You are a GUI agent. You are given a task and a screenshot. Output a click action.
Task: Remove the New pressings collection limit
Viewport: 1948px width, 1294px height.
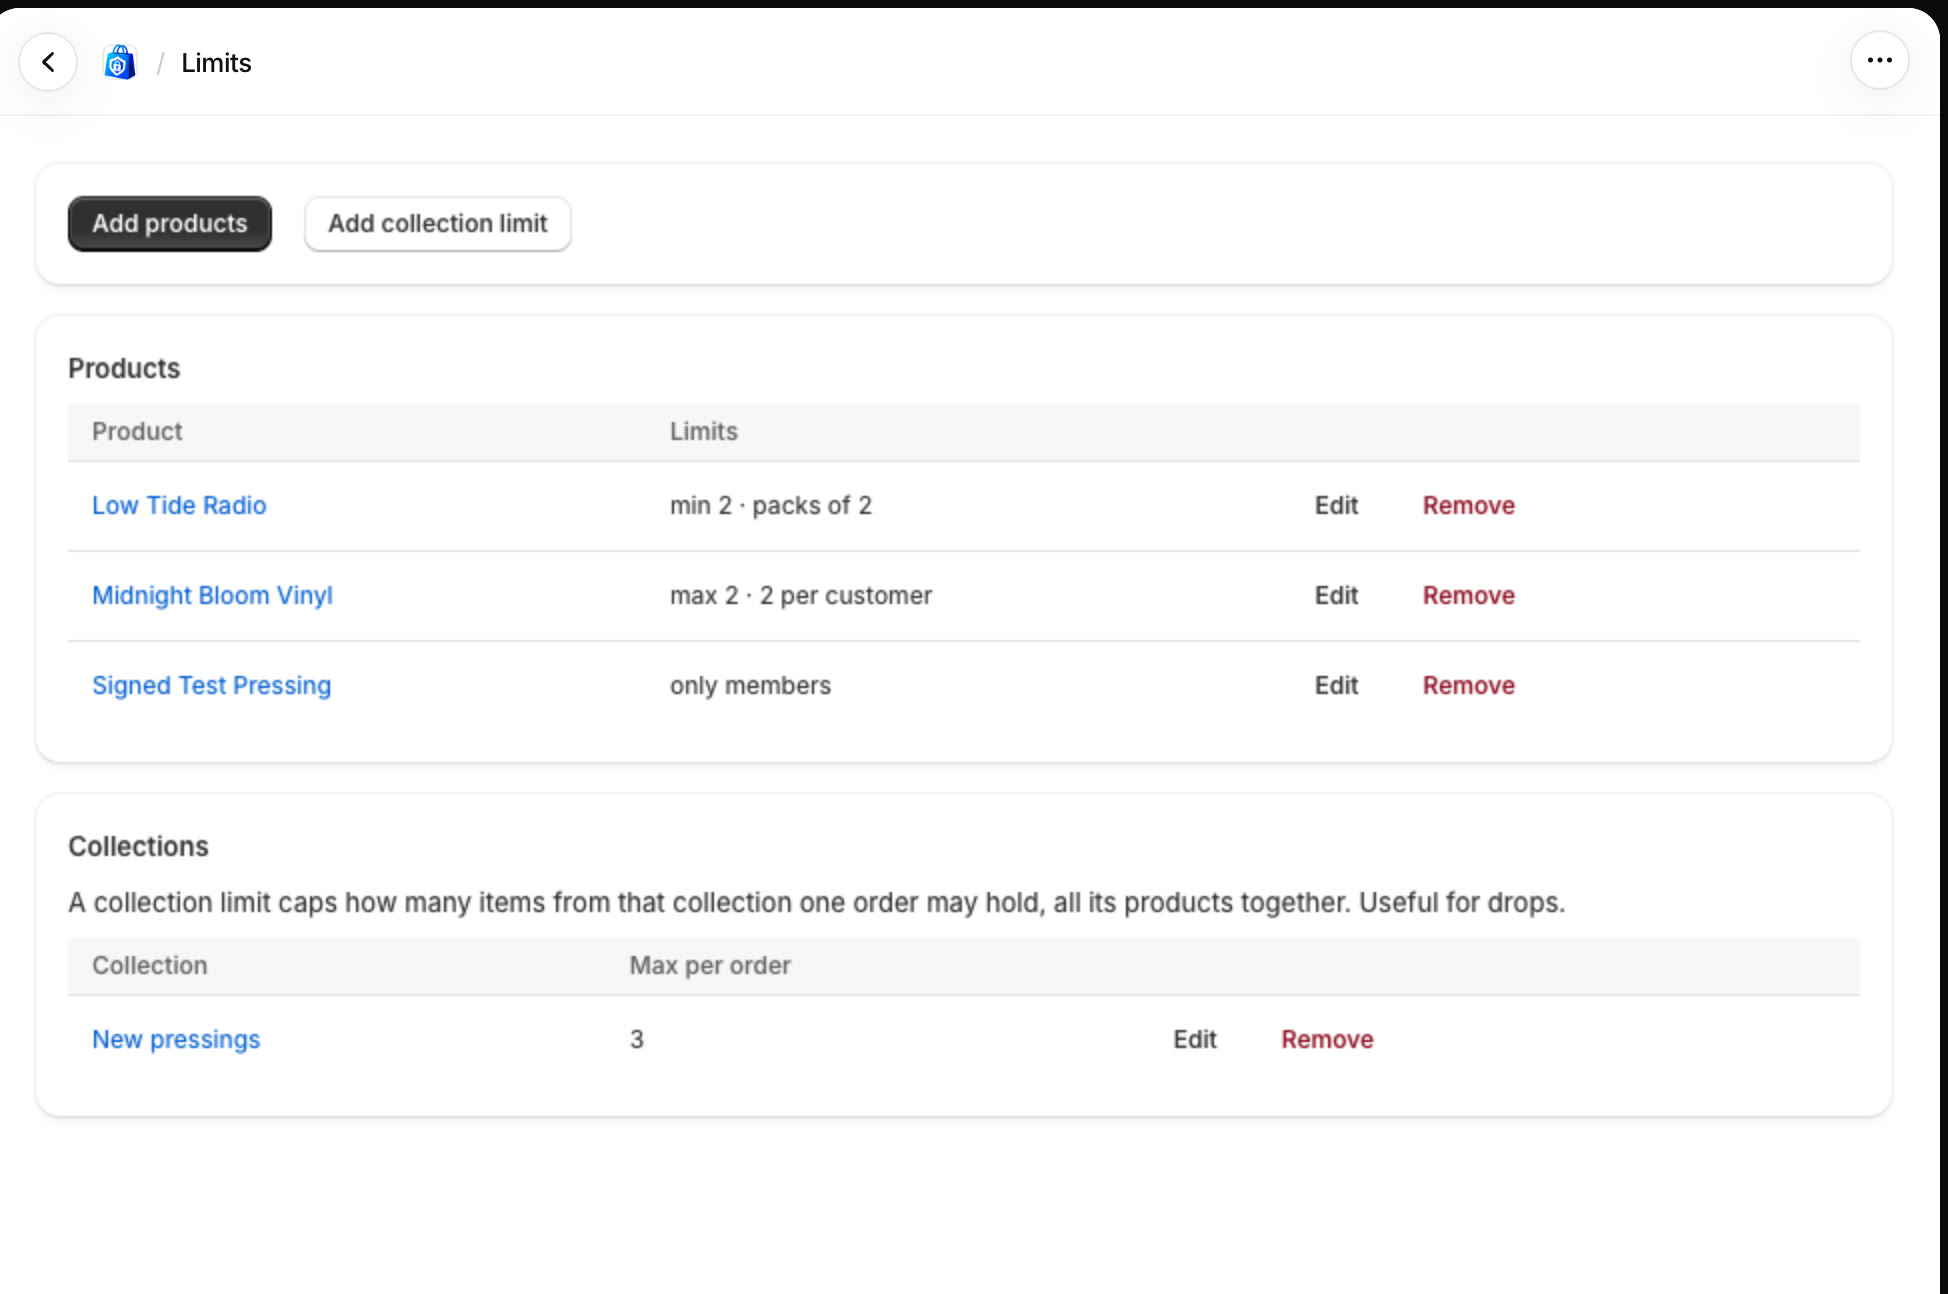pos(1327,1039)
